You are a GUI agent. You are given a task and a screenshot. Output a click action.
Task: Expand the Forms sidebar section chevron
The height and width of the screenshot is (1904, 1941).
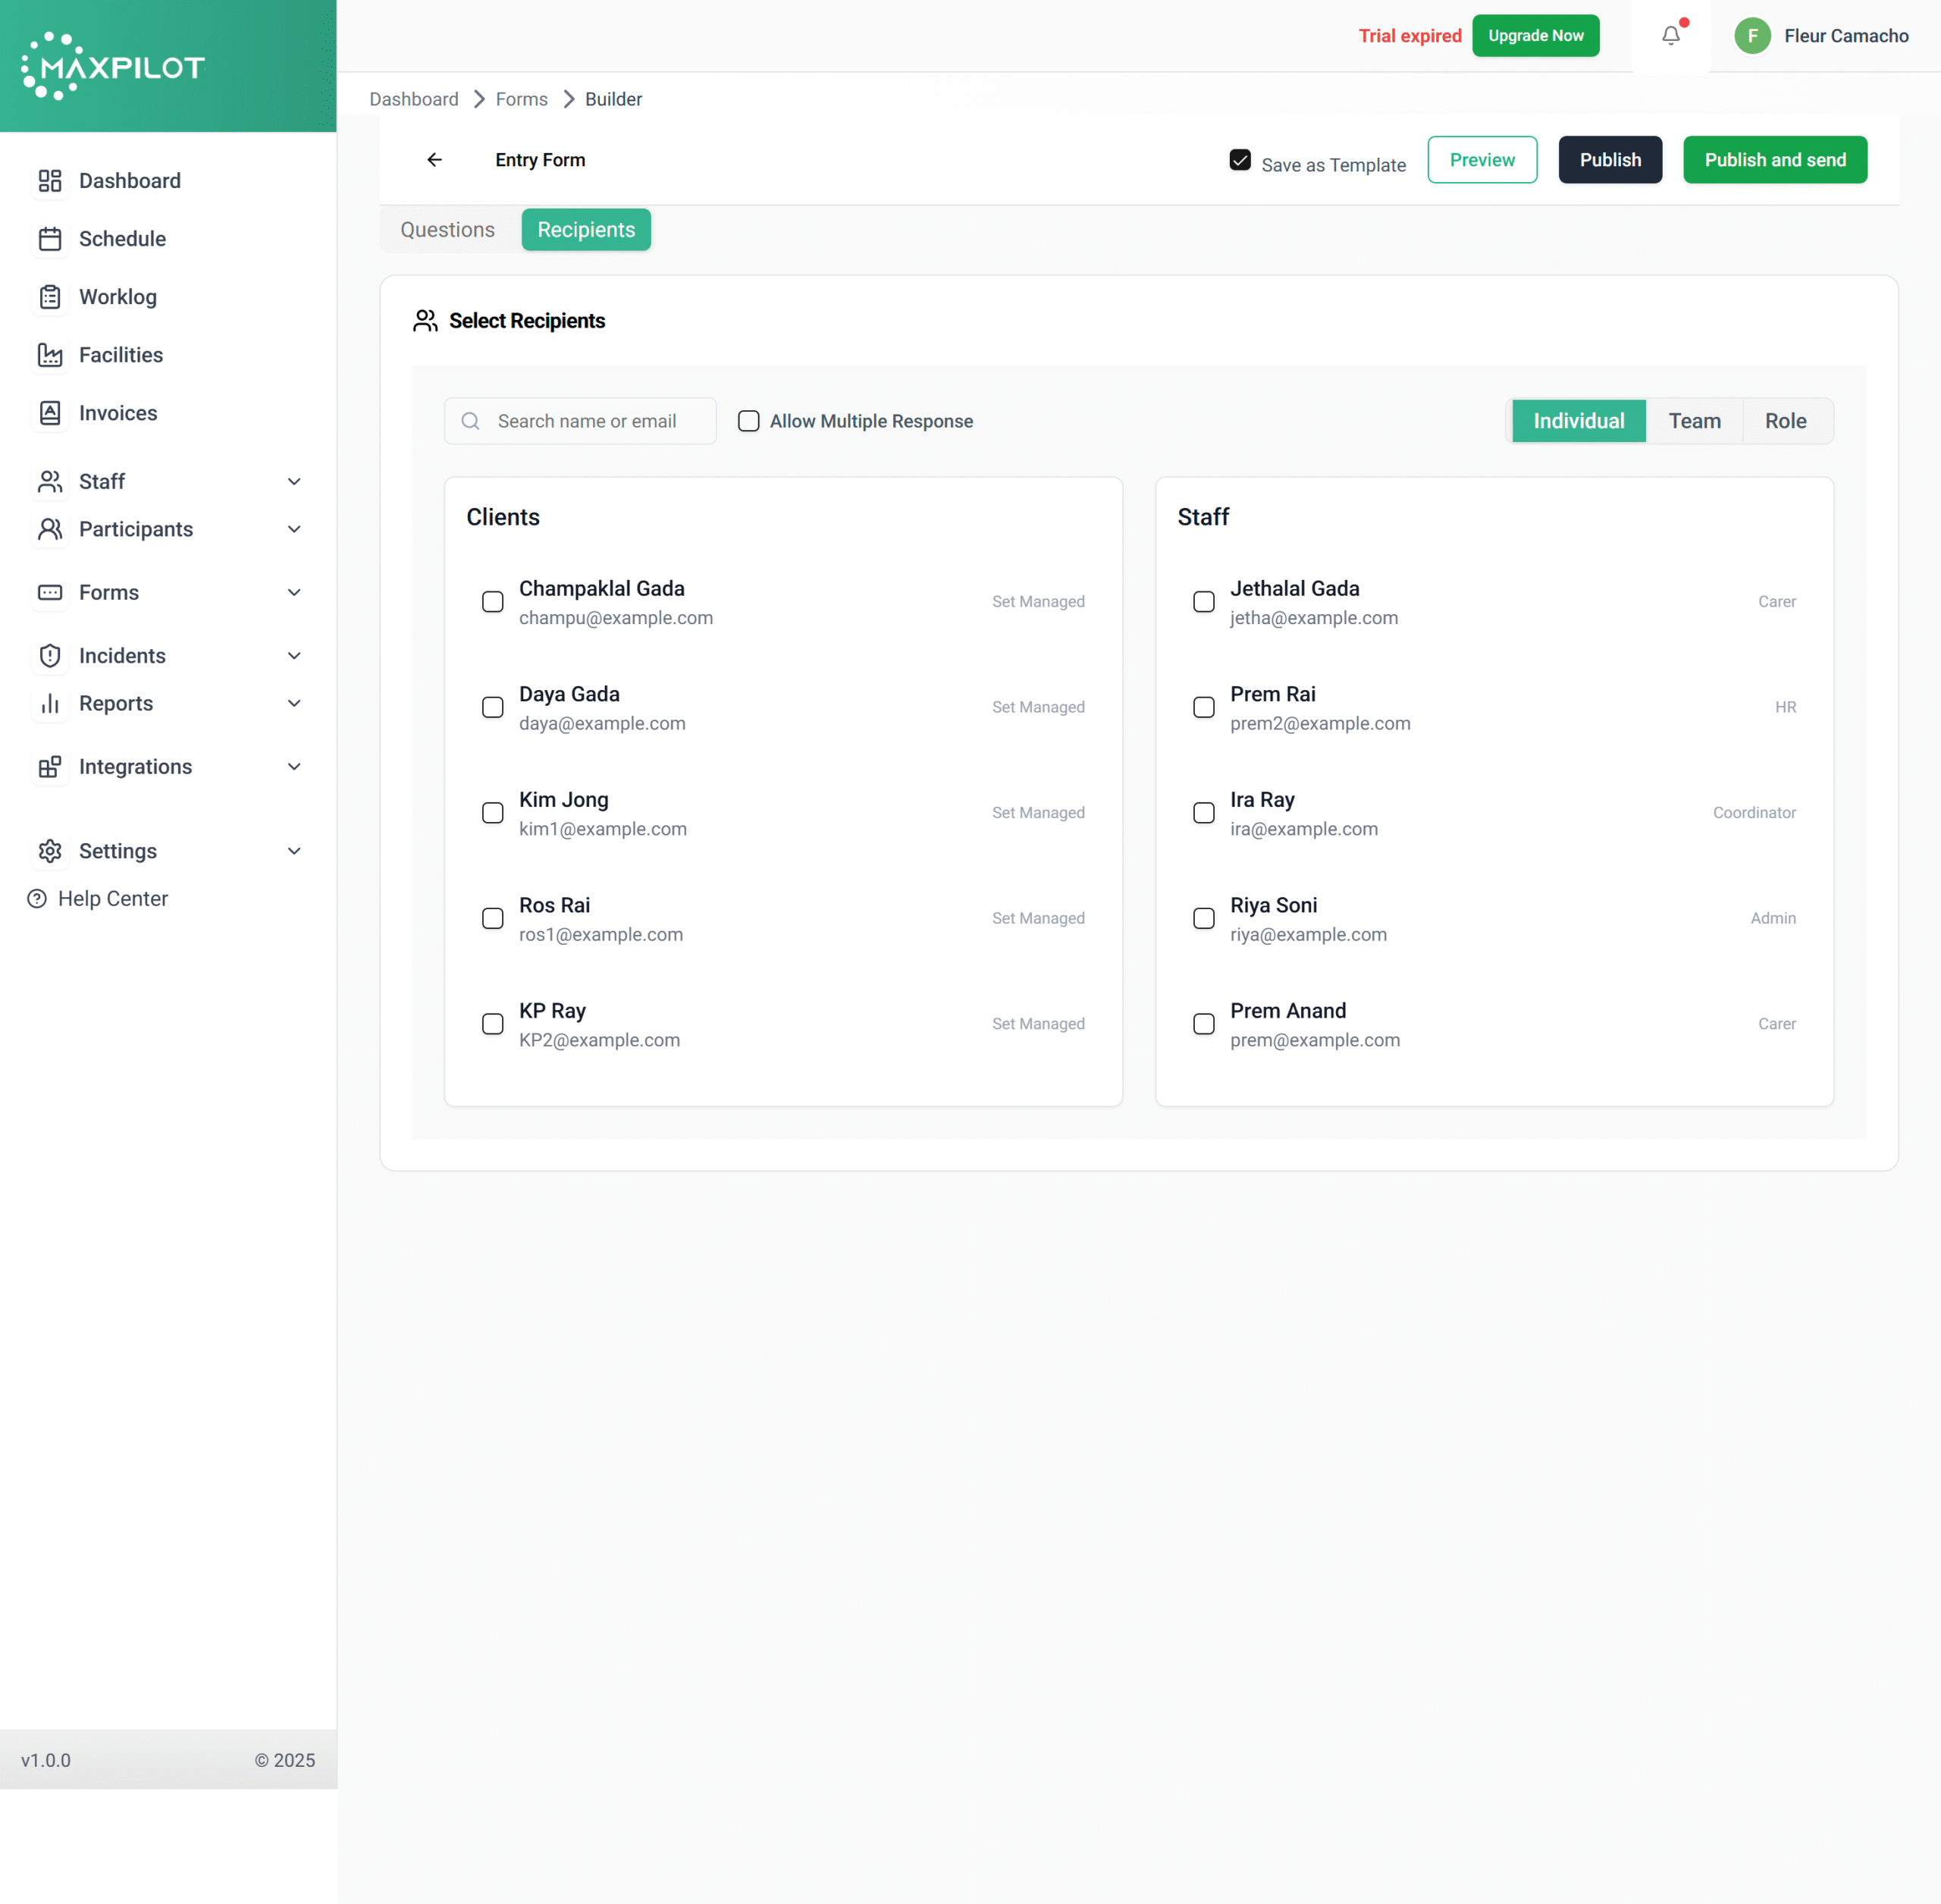coord(294,593)
